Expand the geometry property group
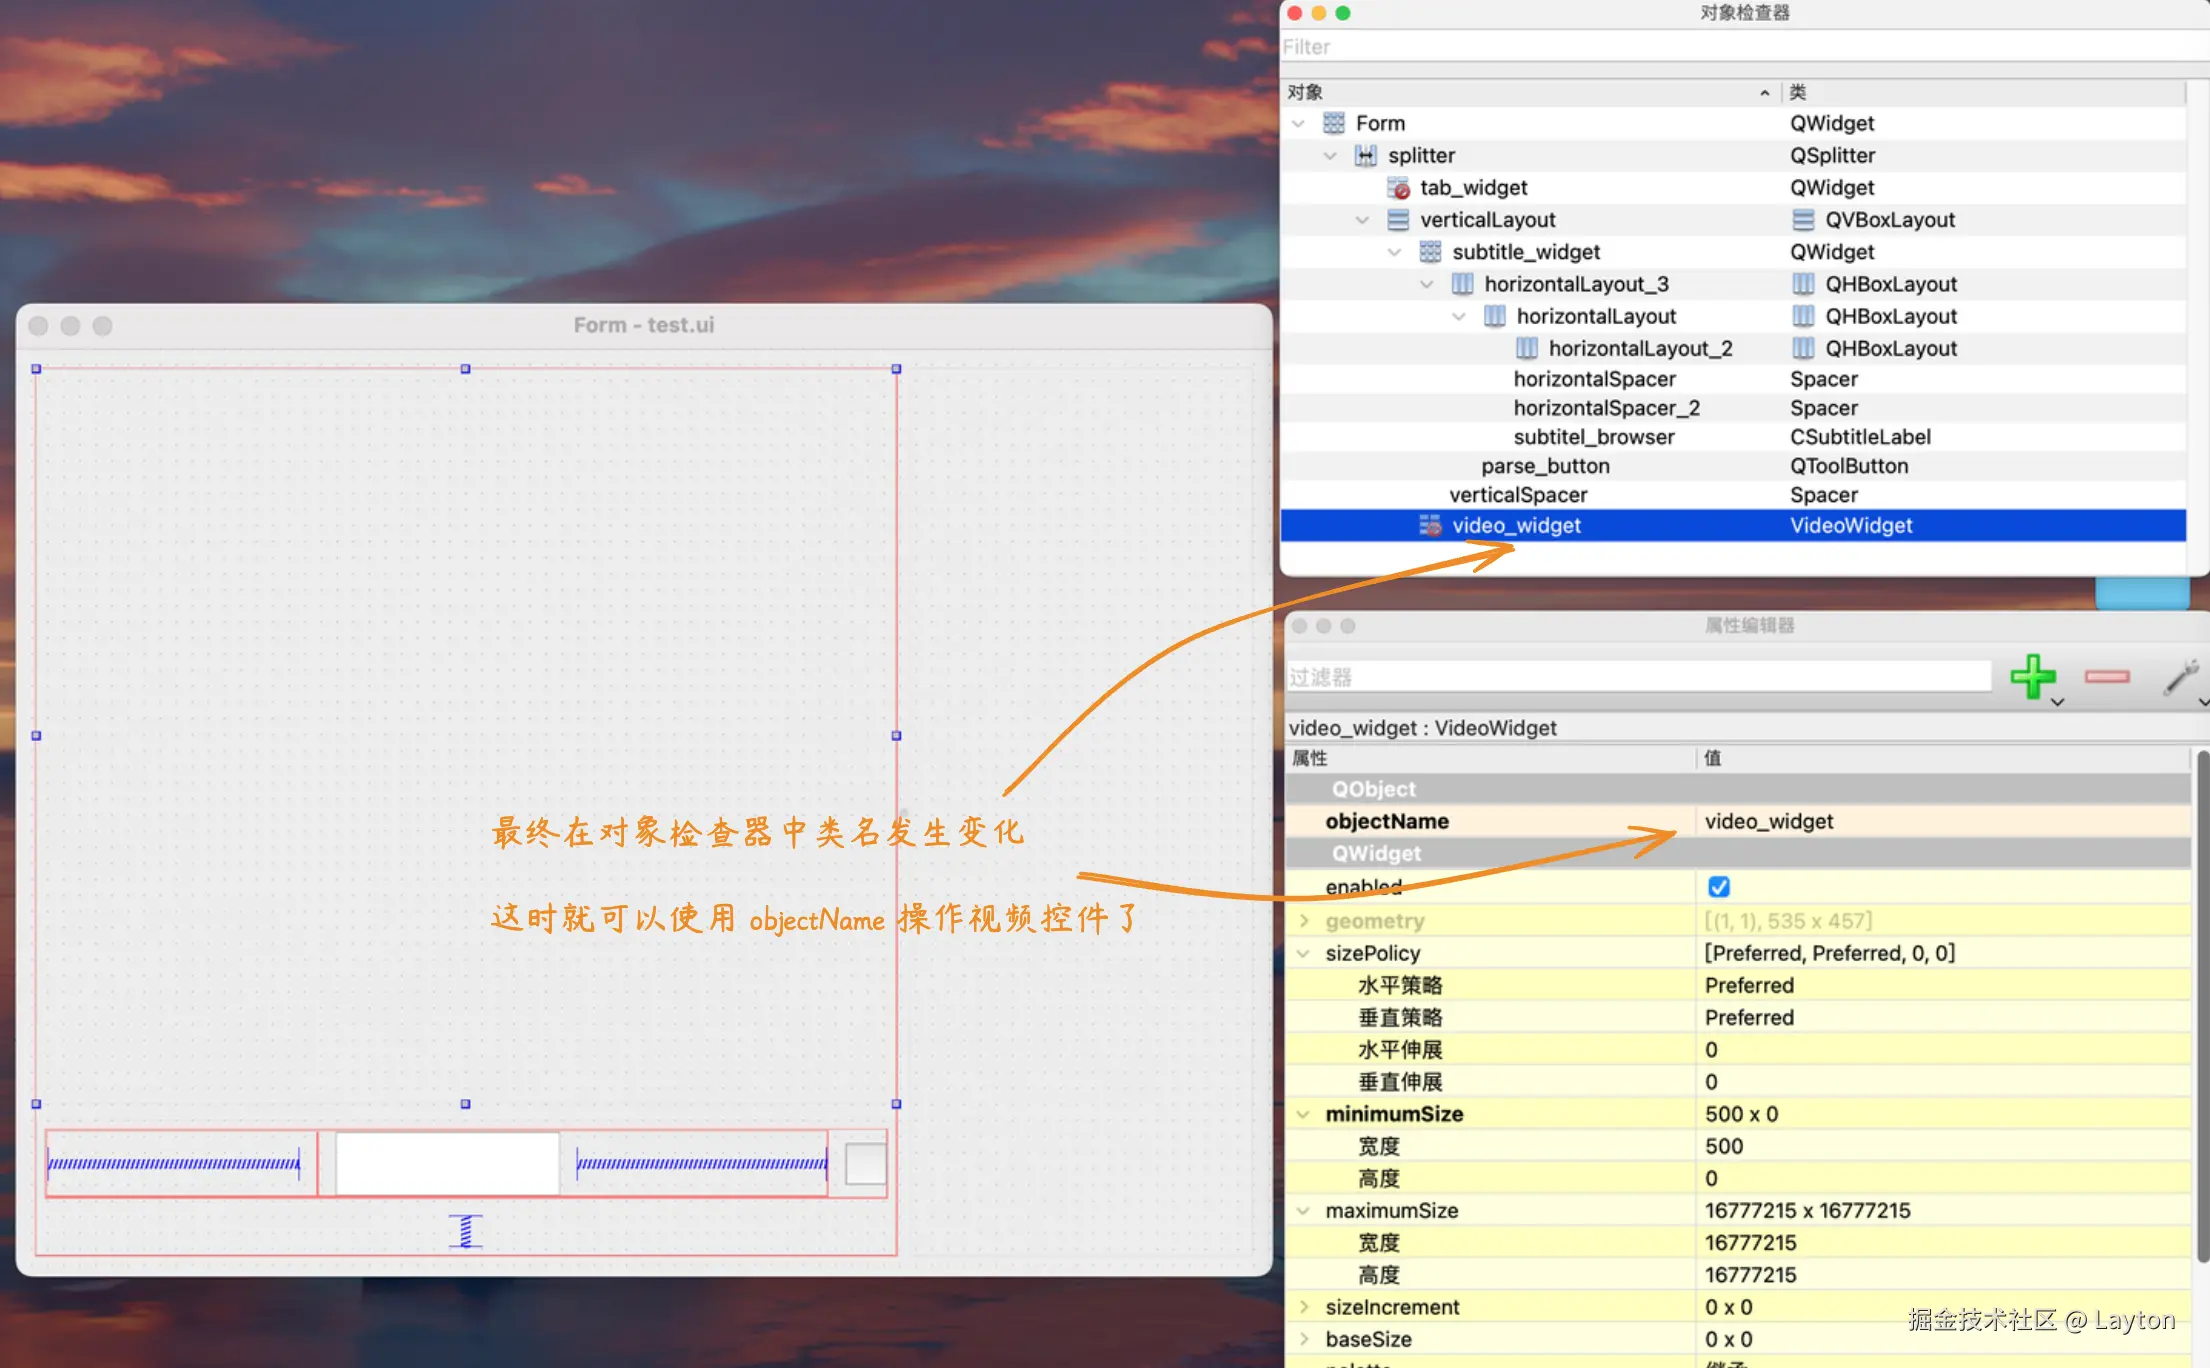This screenshot has height=1368, width=2210. (1304, 920)
